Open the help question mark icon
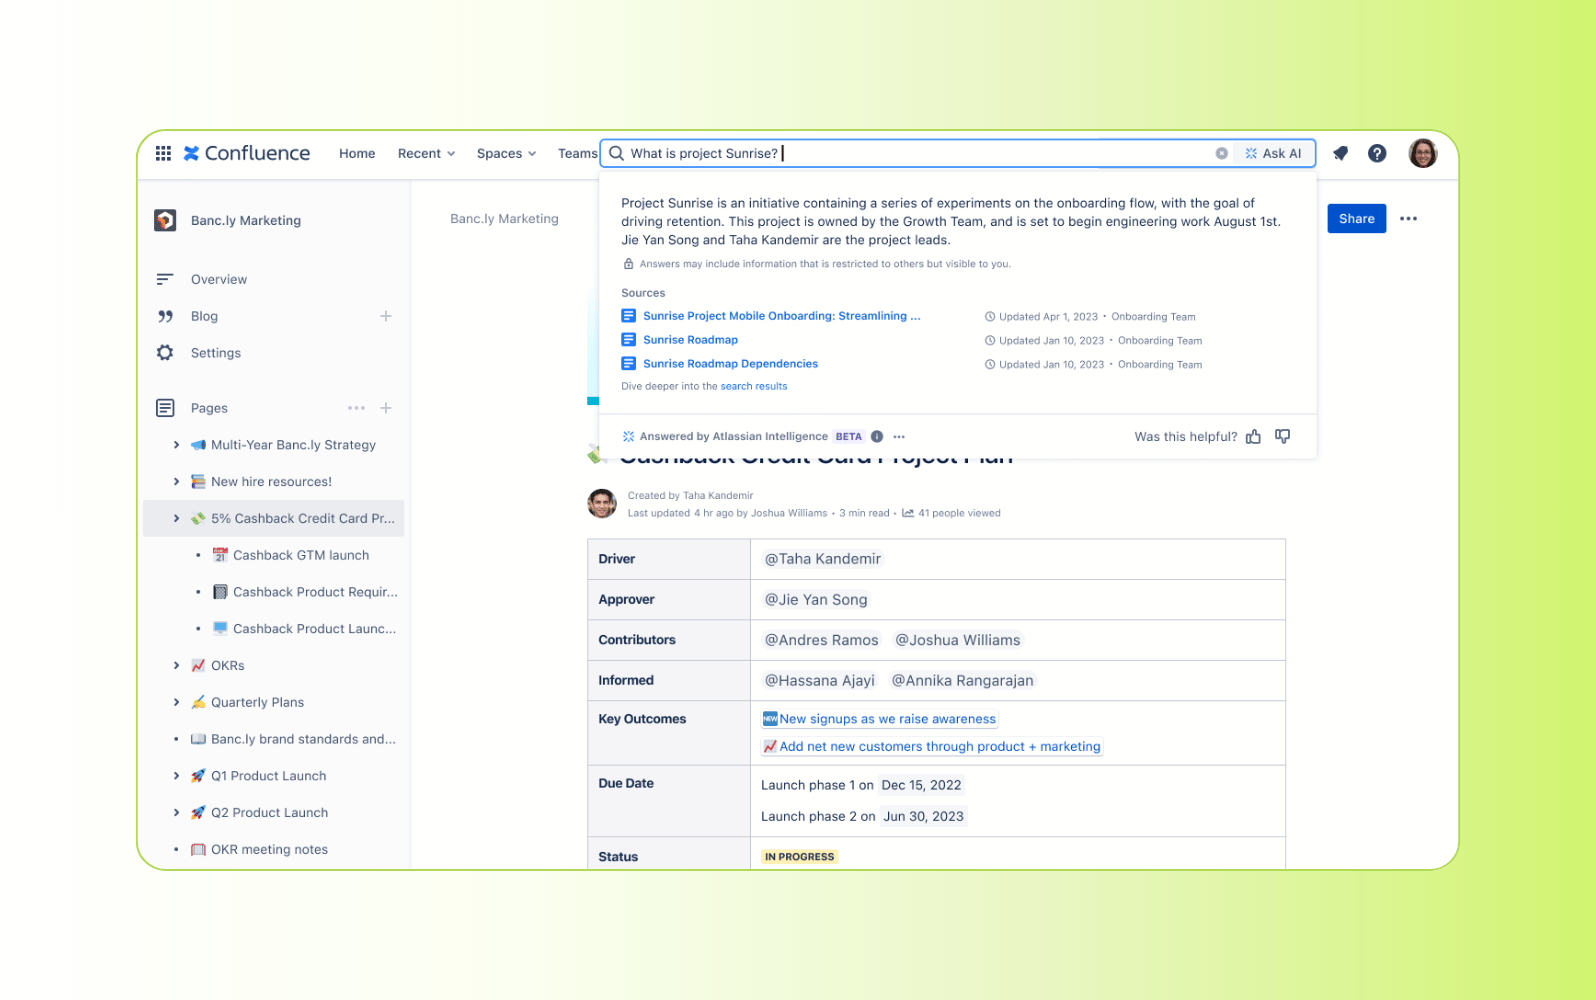The image size is (1596, 1000). (1377, 153)
